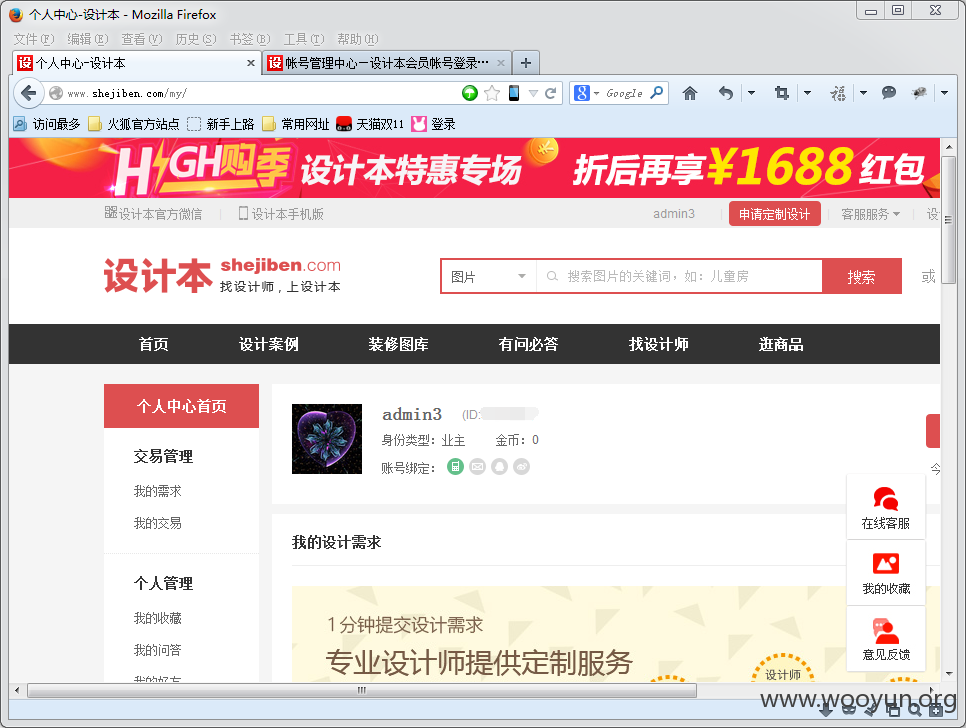Open the 在线客服 floating widget
966x728 pixels.
coord(886,508)
